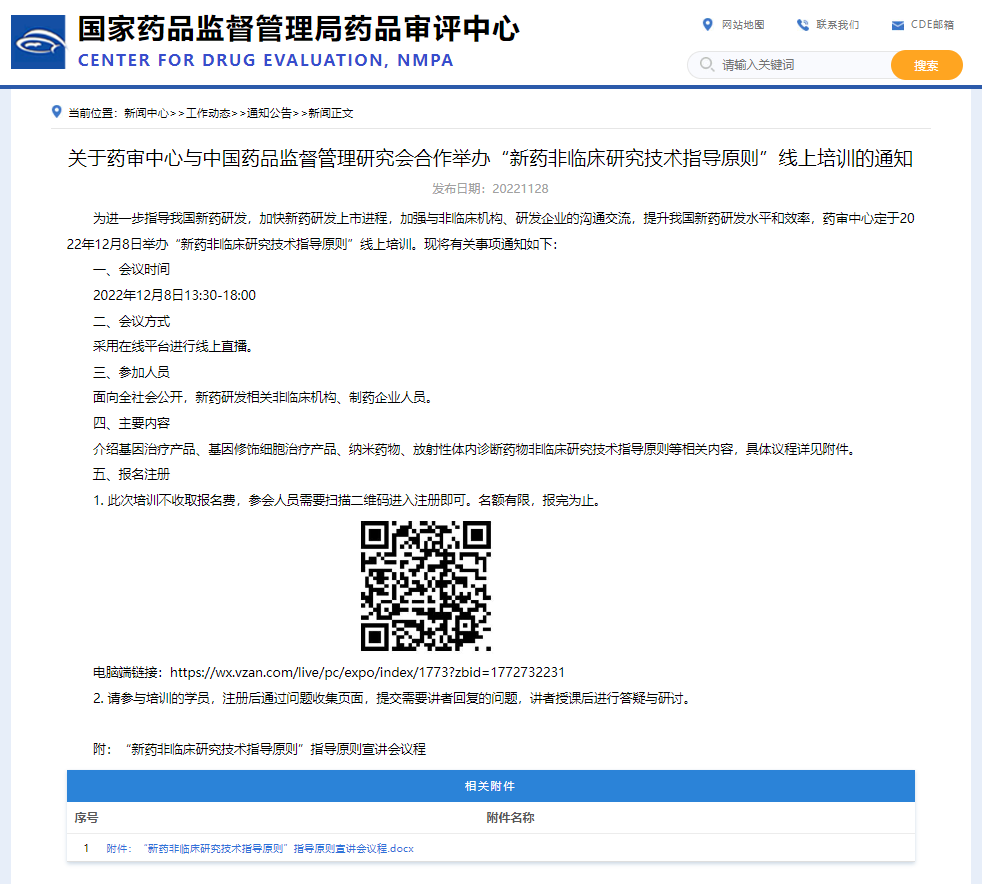Viewport: 982px width, 884px height.
Task: Click the heading 四、主要内容
Action: pyautogui.click(x=132, y=423)
